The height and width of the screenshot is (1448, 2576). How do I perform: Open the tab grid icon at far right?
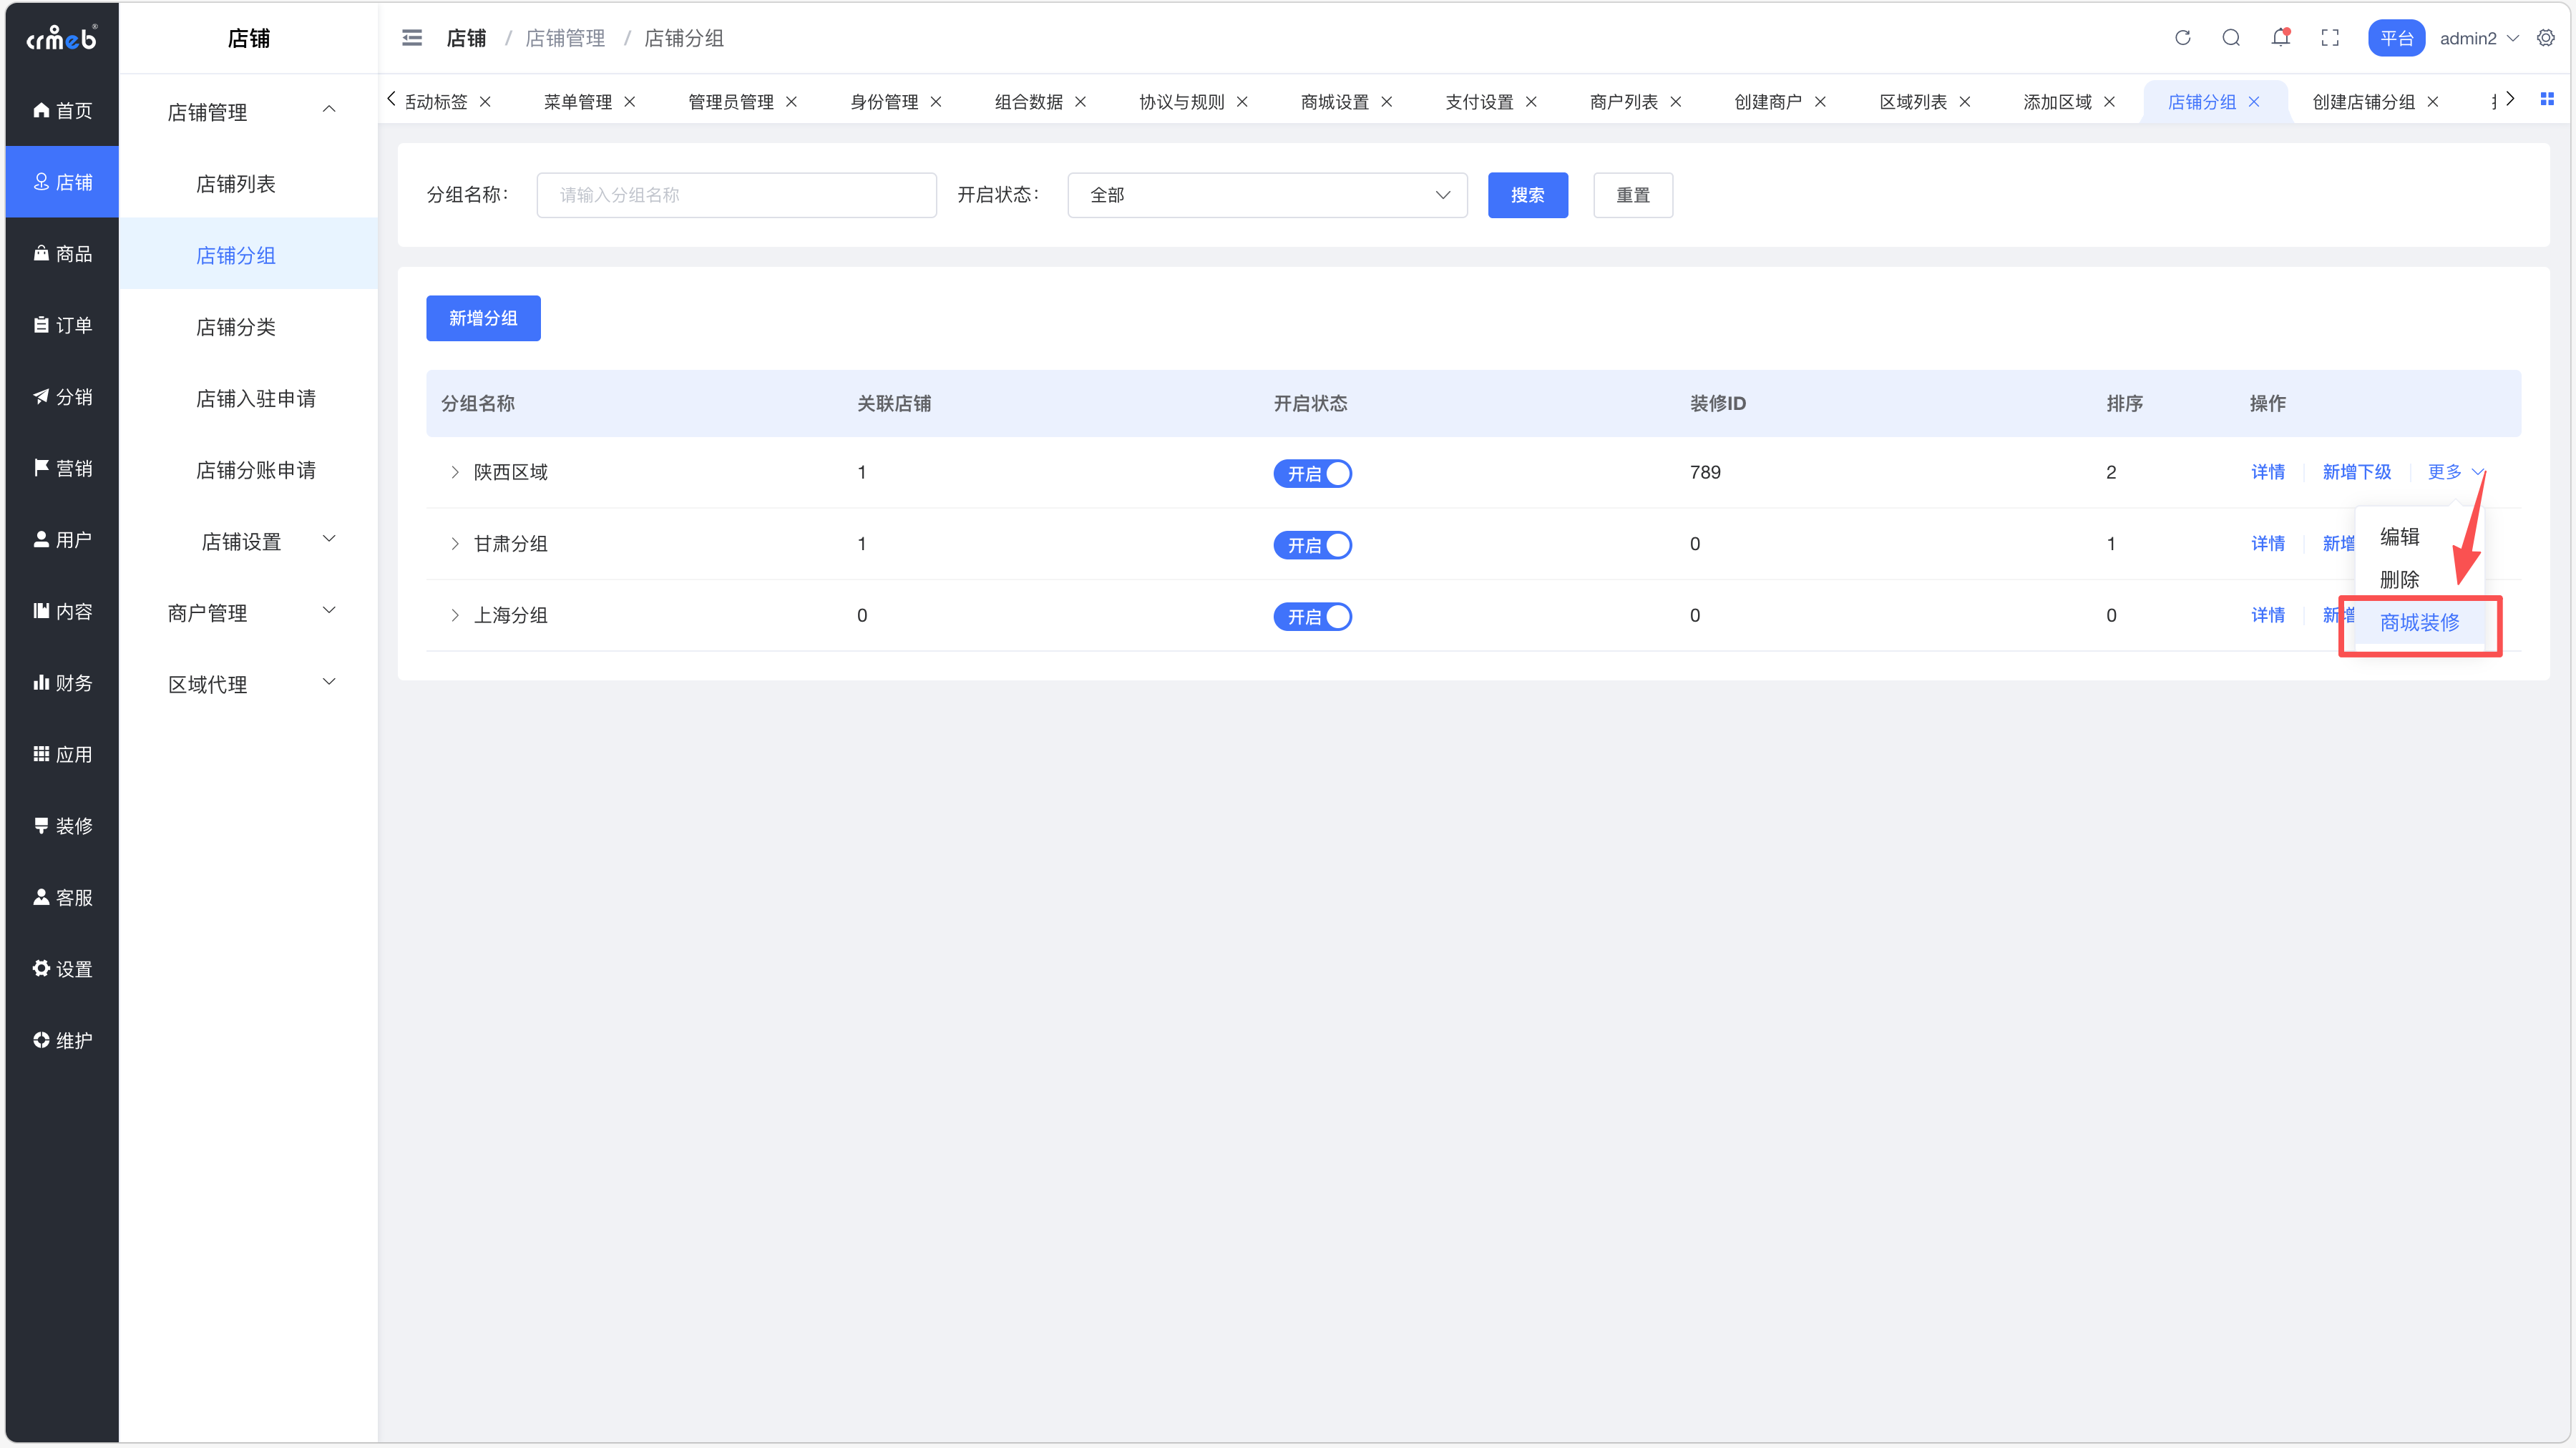point(2547,99)
